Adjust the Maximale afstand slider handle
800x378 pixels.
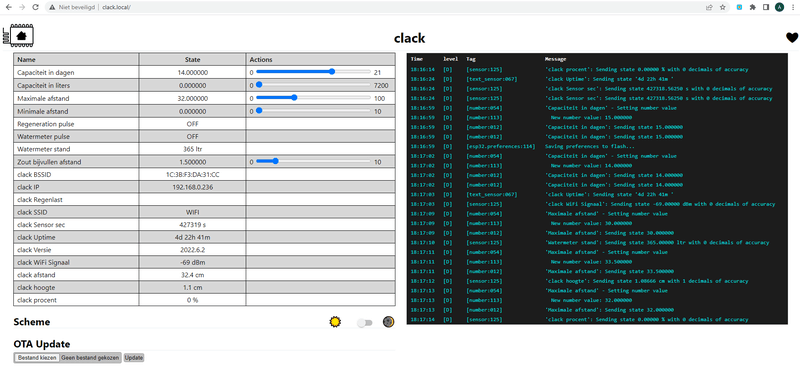point(294,97)
